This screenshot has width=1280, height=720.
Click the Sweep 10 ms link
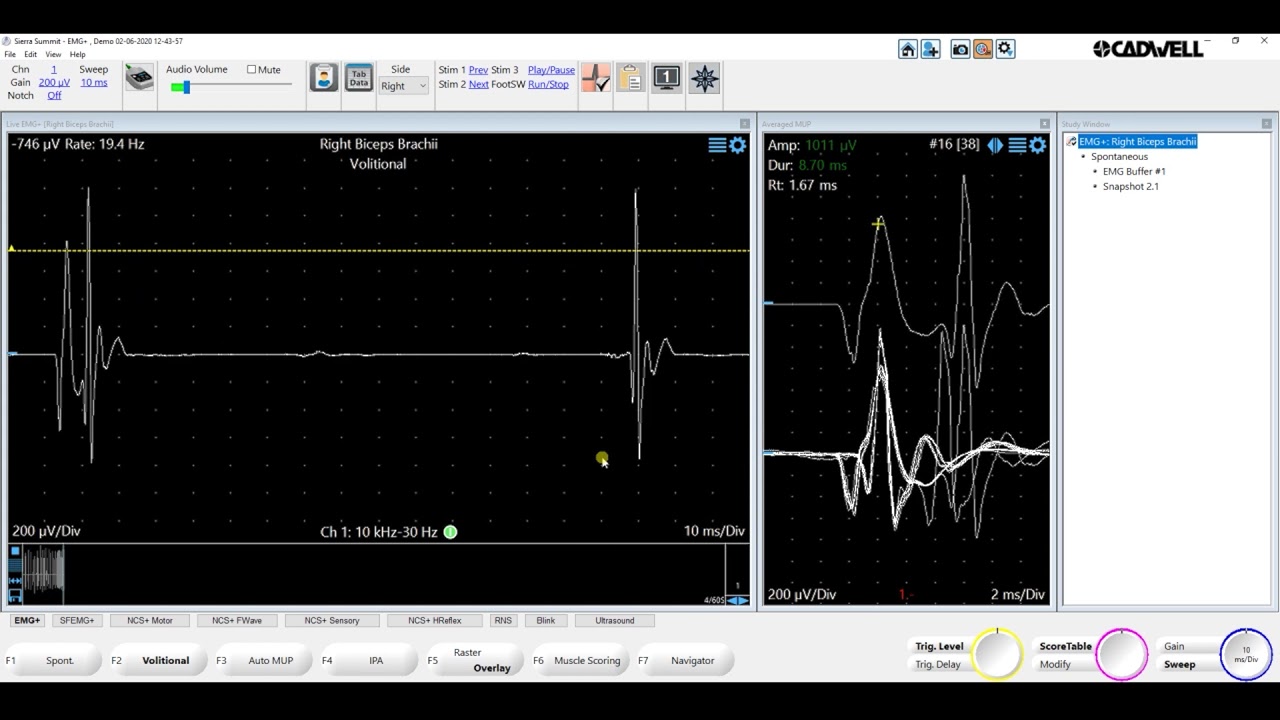(94, 83)
